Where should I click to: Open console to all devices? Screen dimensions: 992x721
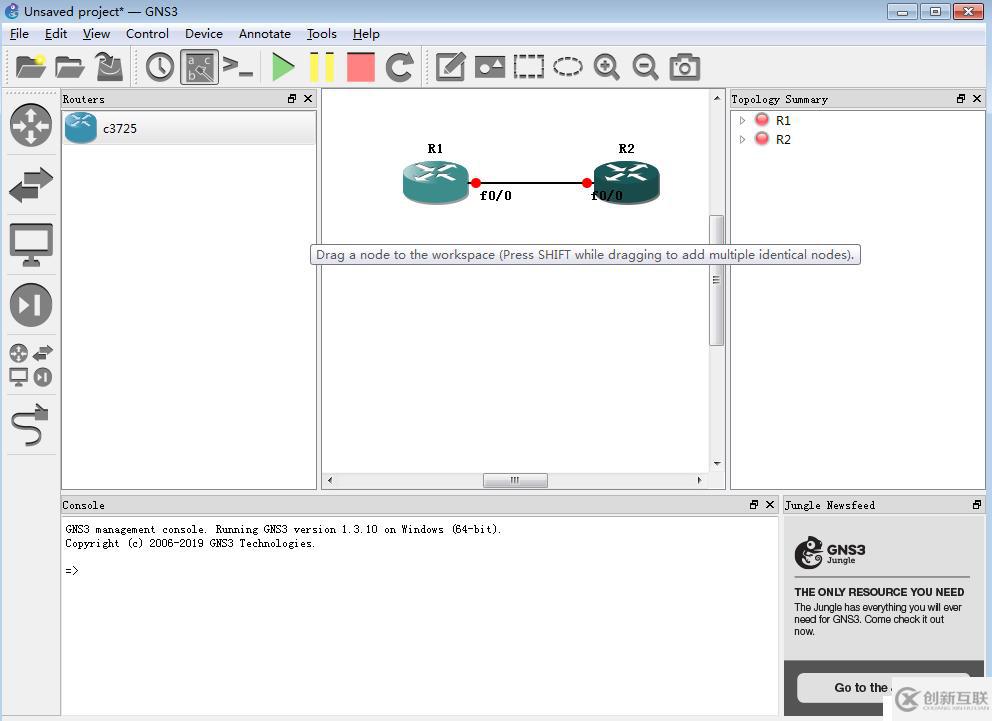click(238, 67)
